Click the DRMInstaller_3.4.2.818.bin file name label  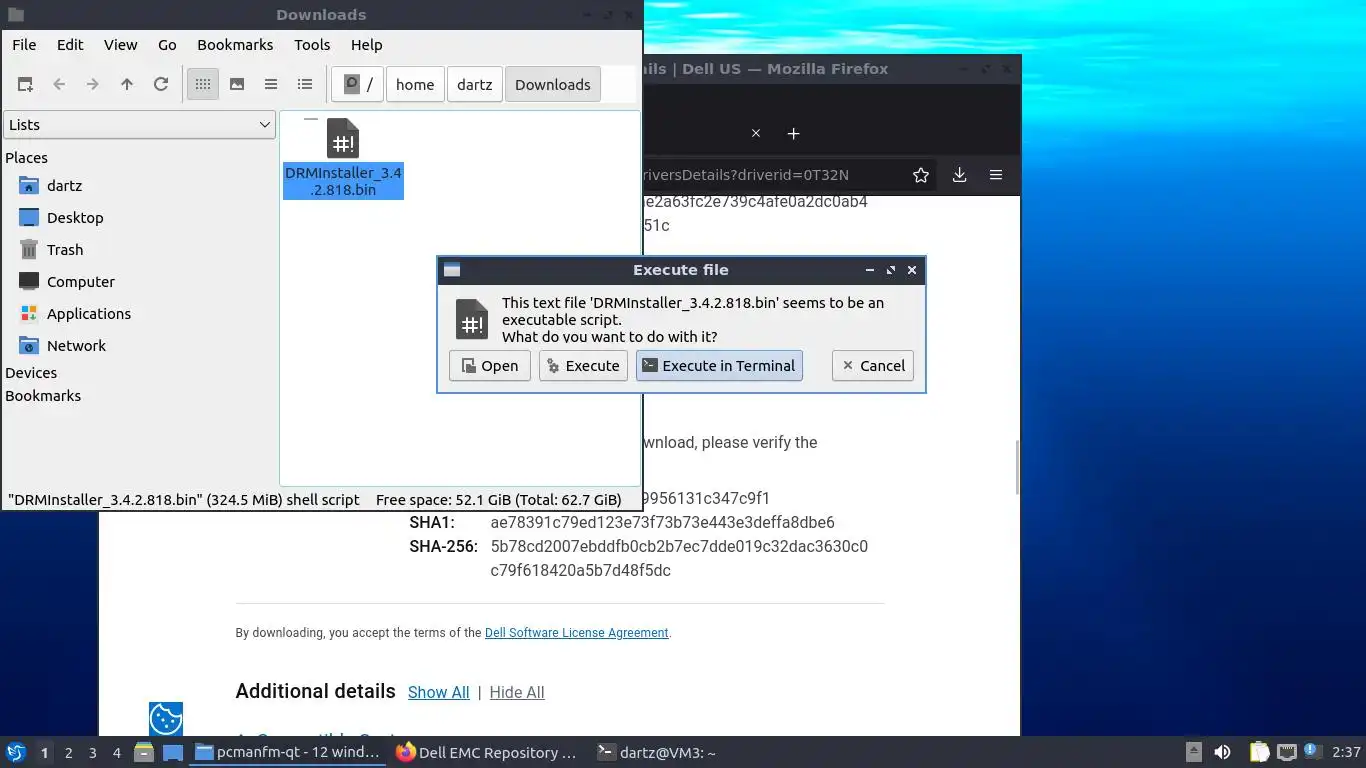[343, 181]
